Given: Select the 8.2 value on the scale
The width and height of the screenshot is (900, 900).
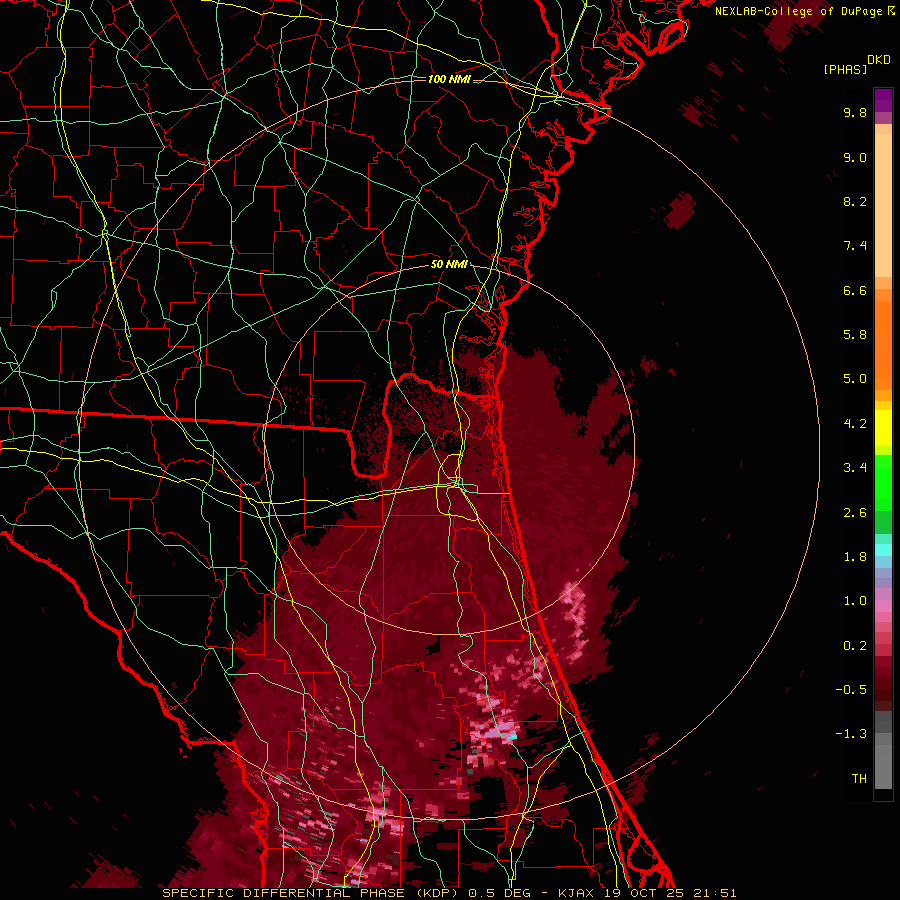Looking at the screenshot, I should click(x=855, y=201).
